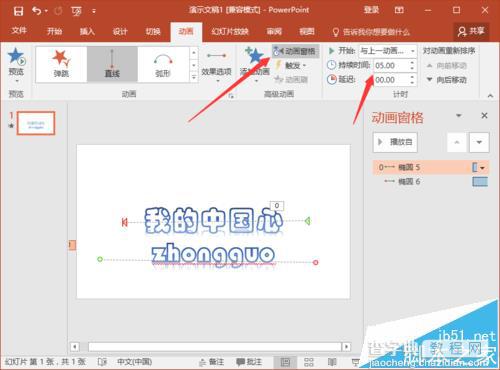This screenshot has width=500, height=370.
Task: Click 登录 to sign in
Action: [x=371, y=10]
